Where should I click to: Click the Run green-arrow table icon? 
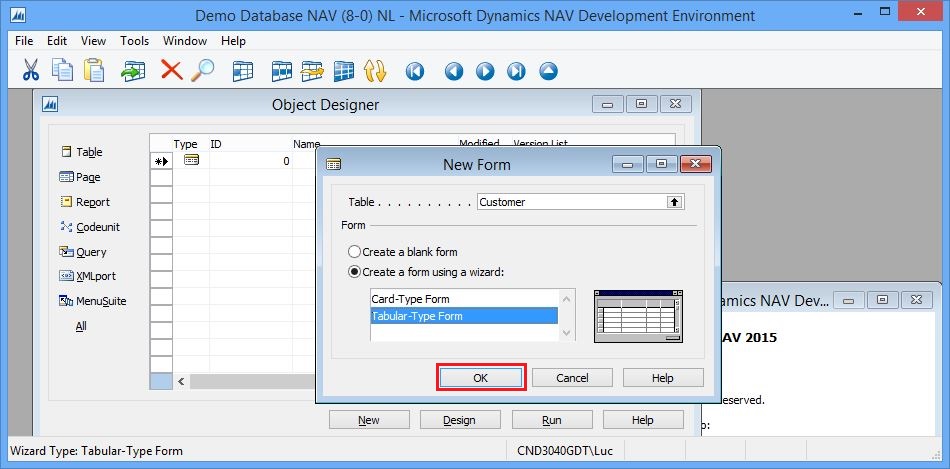(x=133, y=70)
